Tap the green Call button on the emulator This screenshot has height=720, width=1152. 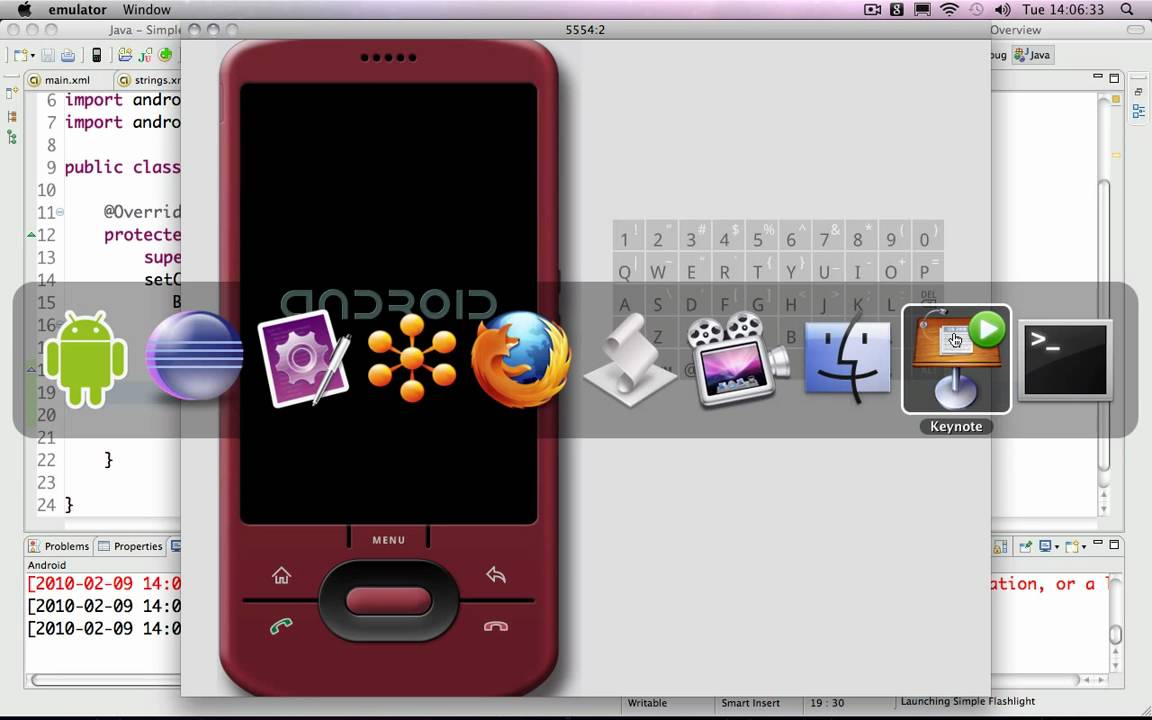(281, 626)
